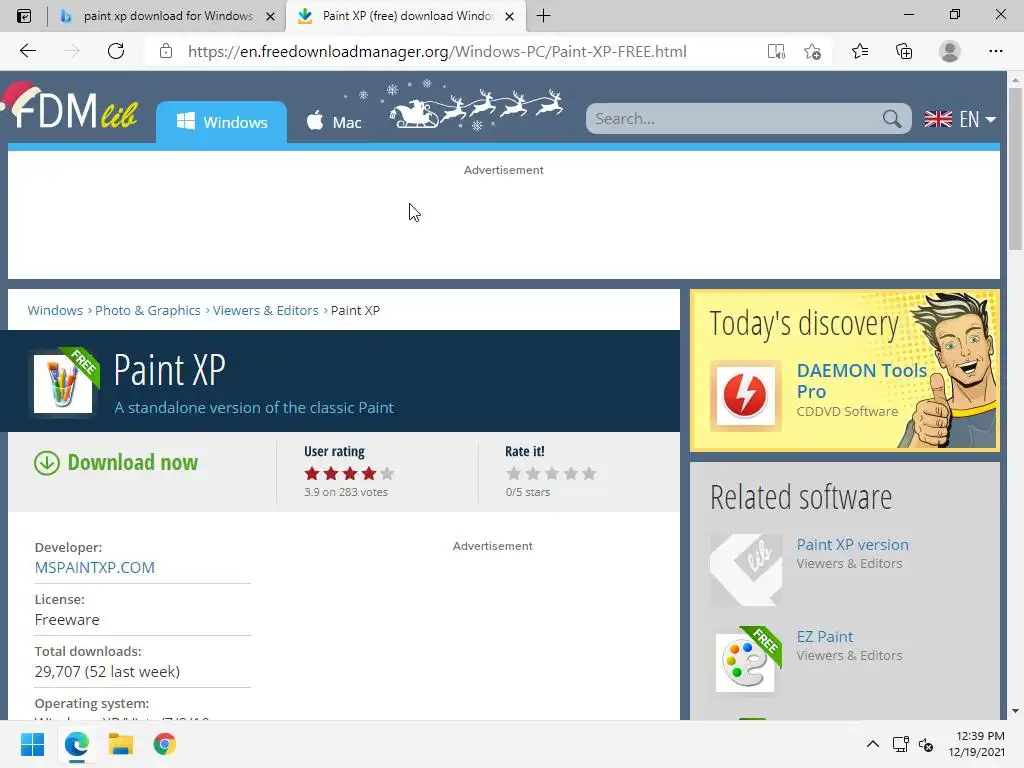Rate Paint XP five stars

coord(589,473)
